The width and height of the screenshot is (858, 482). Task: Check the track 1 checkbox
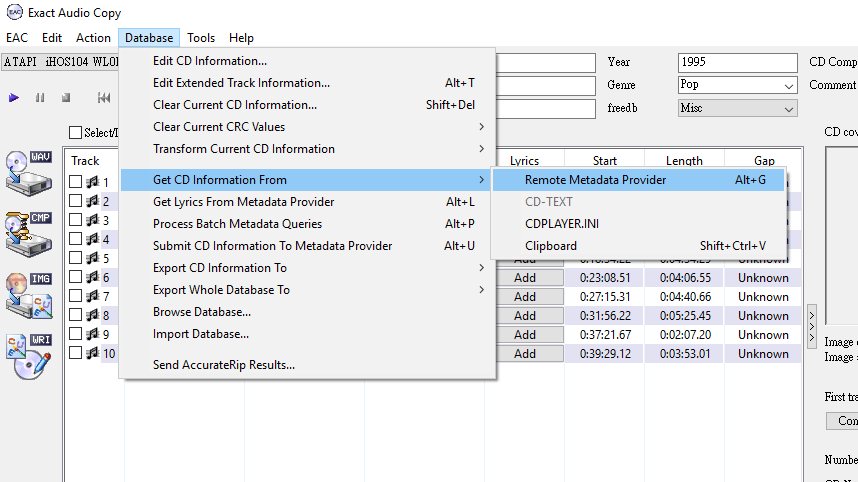[x=76, y=182]
